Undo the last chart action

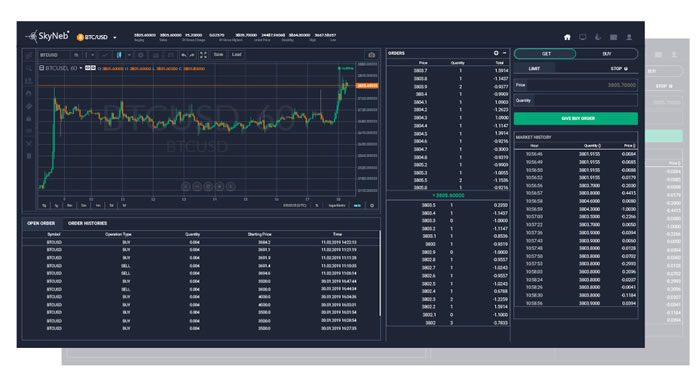[x=183, y=55]
